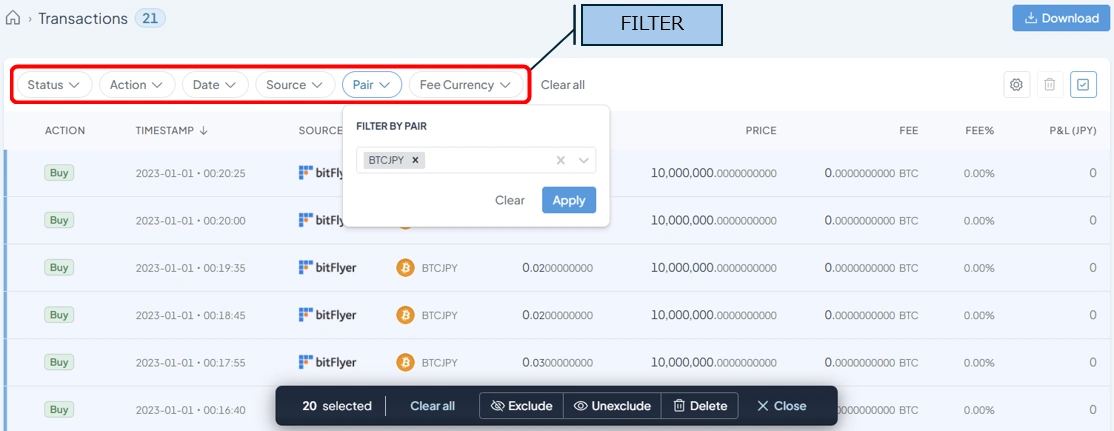Open the Status filter dropdown
The image size is (1114, 431).
[55, 84]
